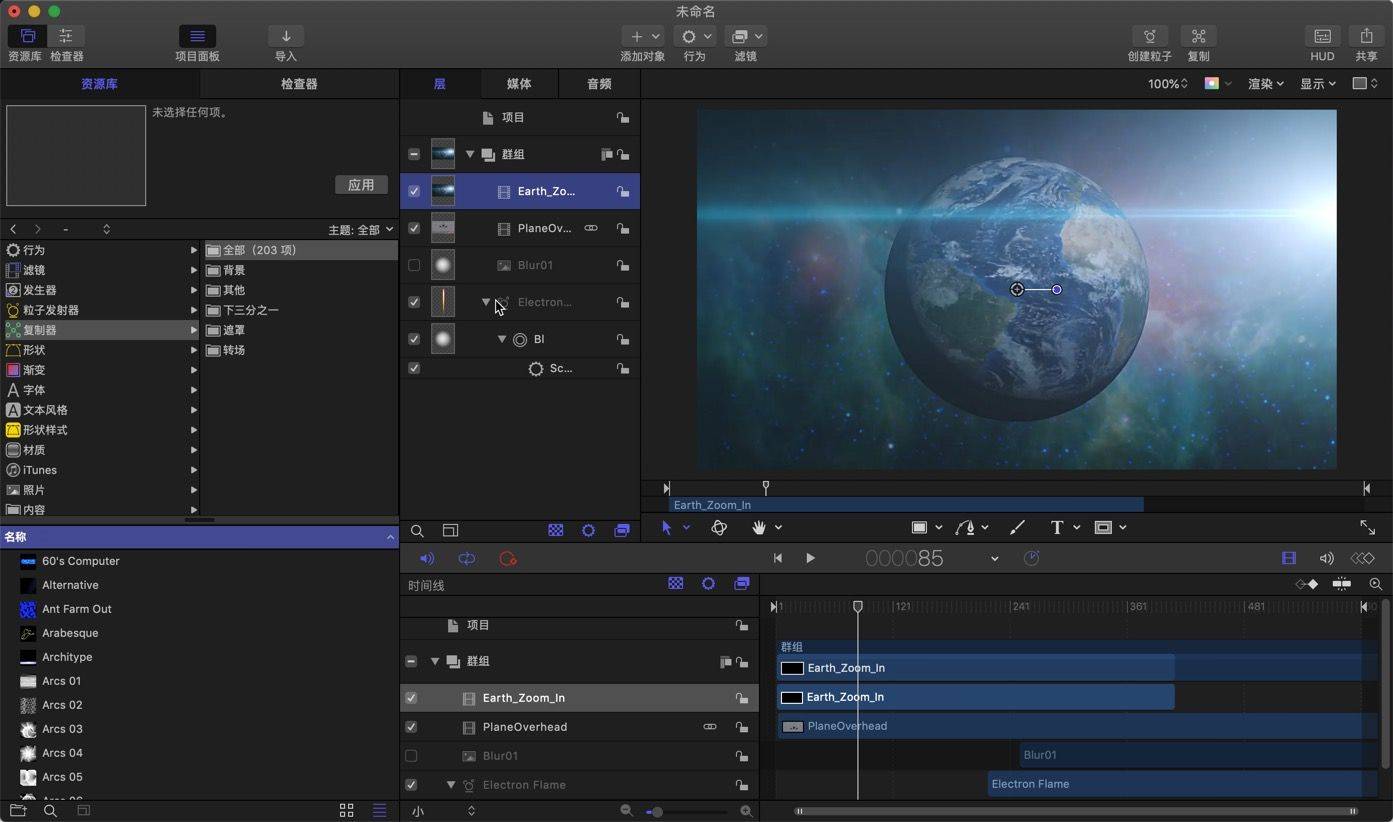Image resolution: width=1393 pixels, height=822 pixels.
Task: Enable the Blur01 layer checkbox
Action: (413, 265)
